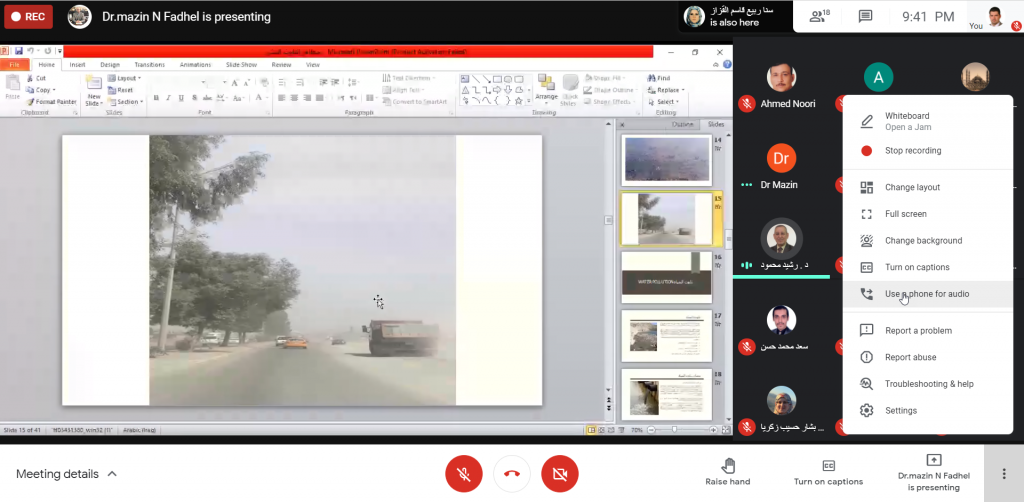The width and height of the screenshot is (1024, 502).
Task: Open the Change layout option
Action: click(x=912, y=187)
